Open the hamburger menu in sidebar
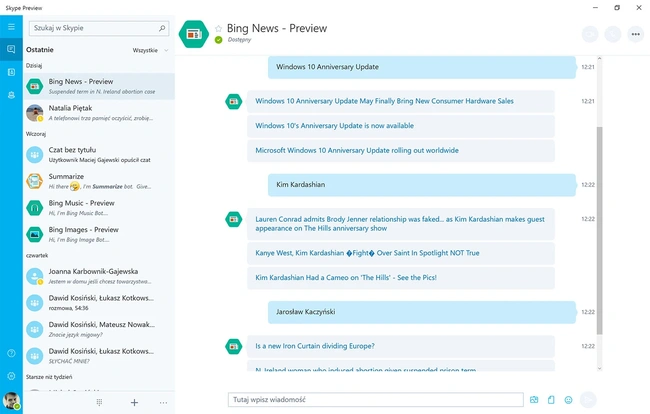Image resolution: width=650 pixels, height=414 pixels. click(11, 27)
